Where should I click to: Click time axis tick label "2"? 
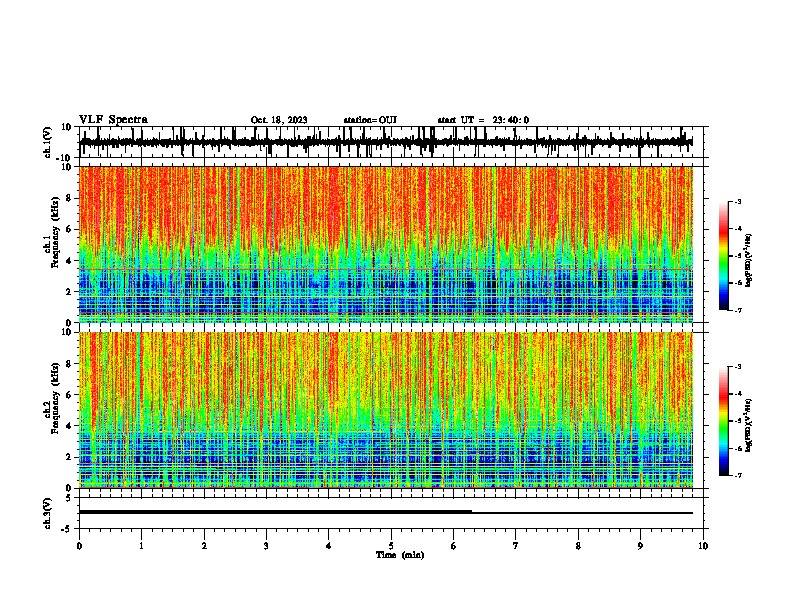[204, 546]
